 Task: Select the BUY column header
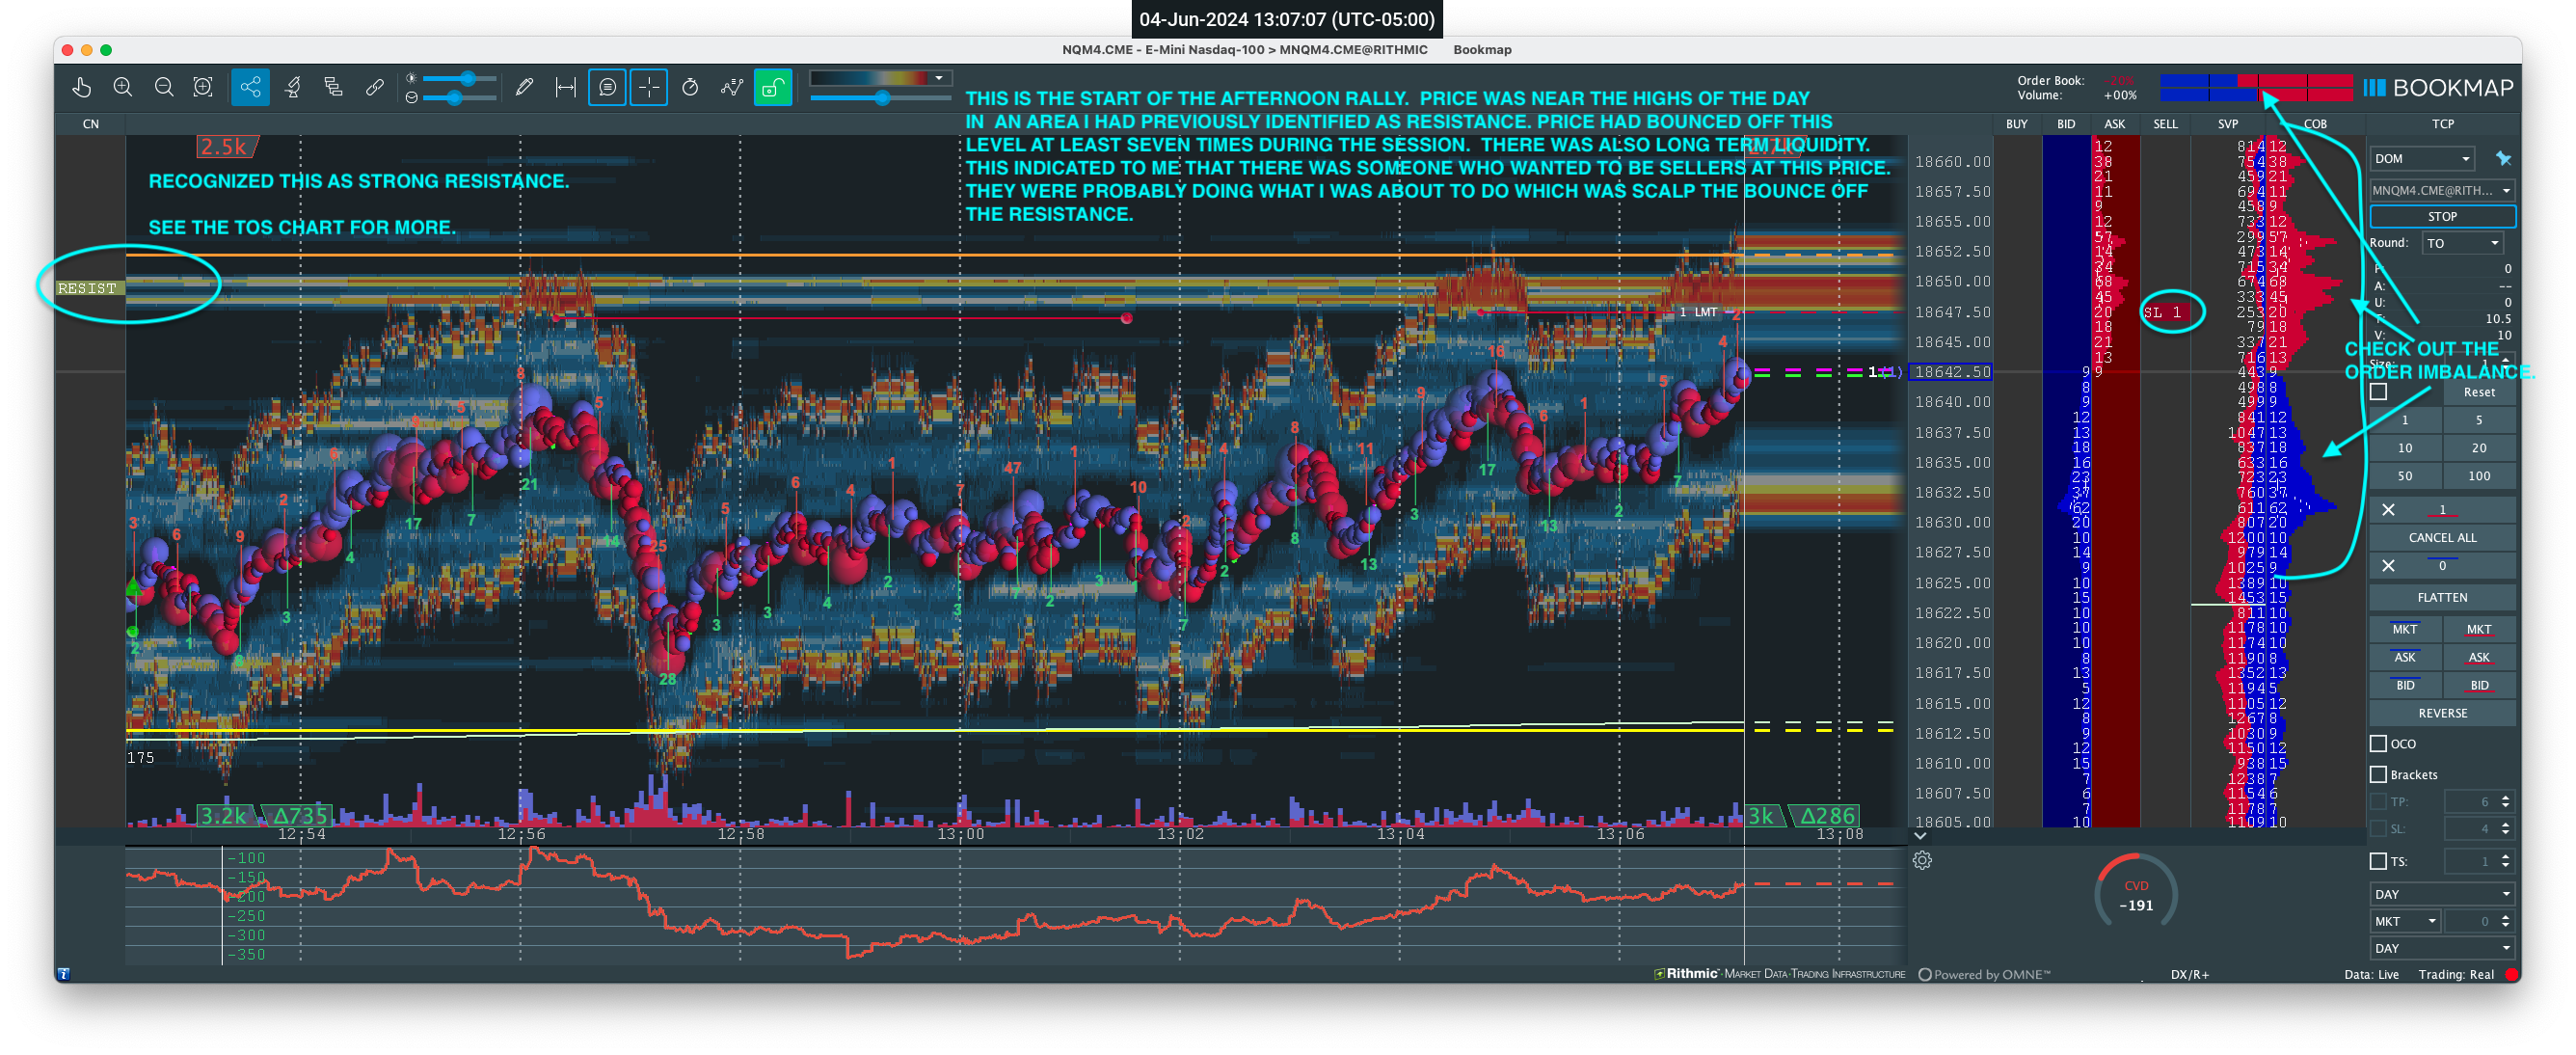[2017, 124]
